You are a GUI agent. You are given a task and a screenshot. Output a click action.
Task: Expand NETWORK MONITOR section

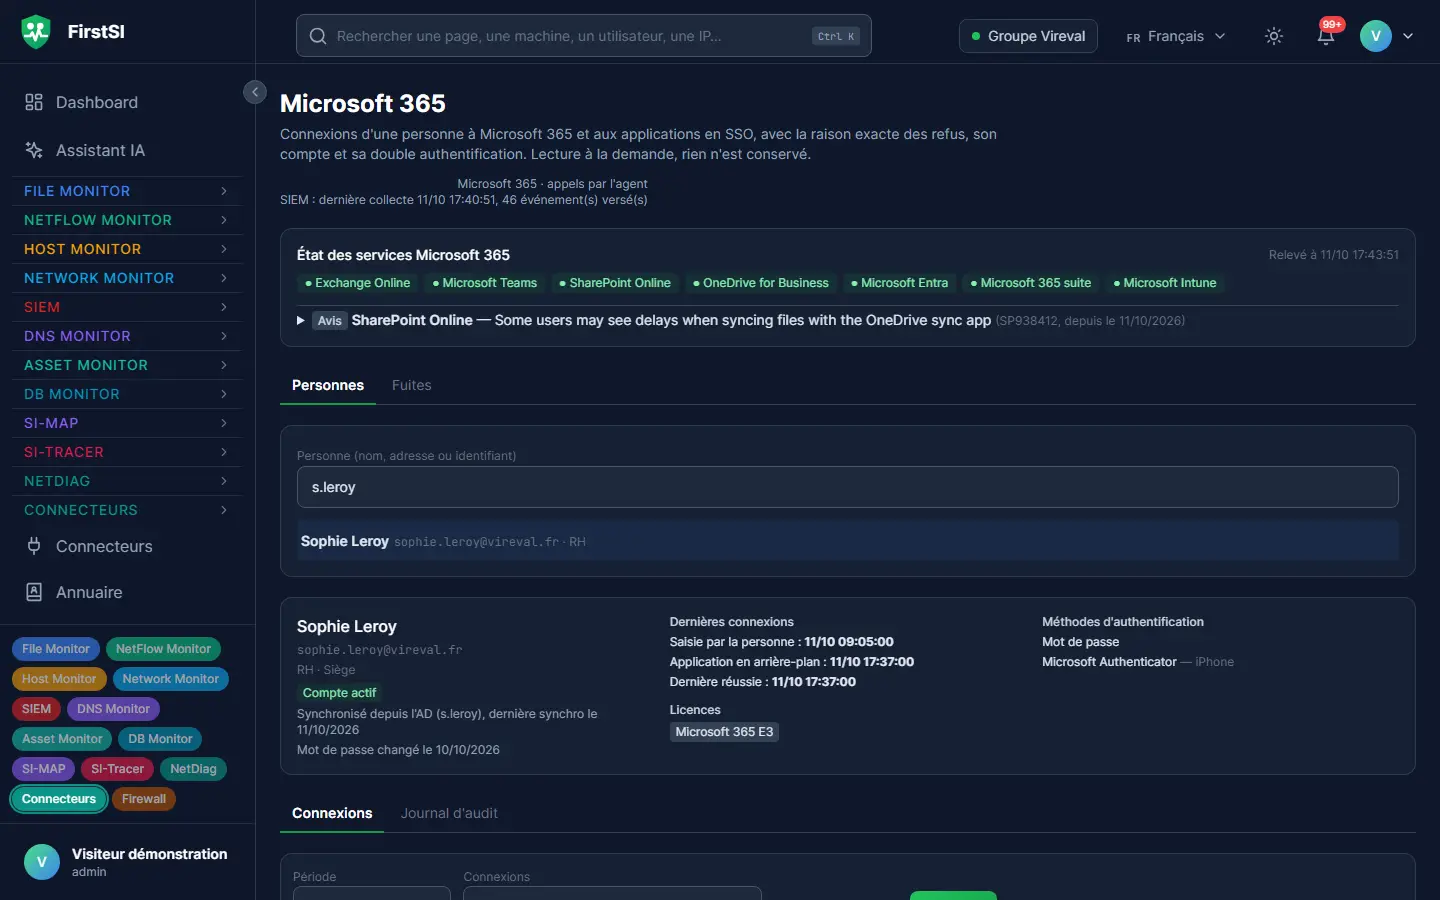(x=126, y=278)
